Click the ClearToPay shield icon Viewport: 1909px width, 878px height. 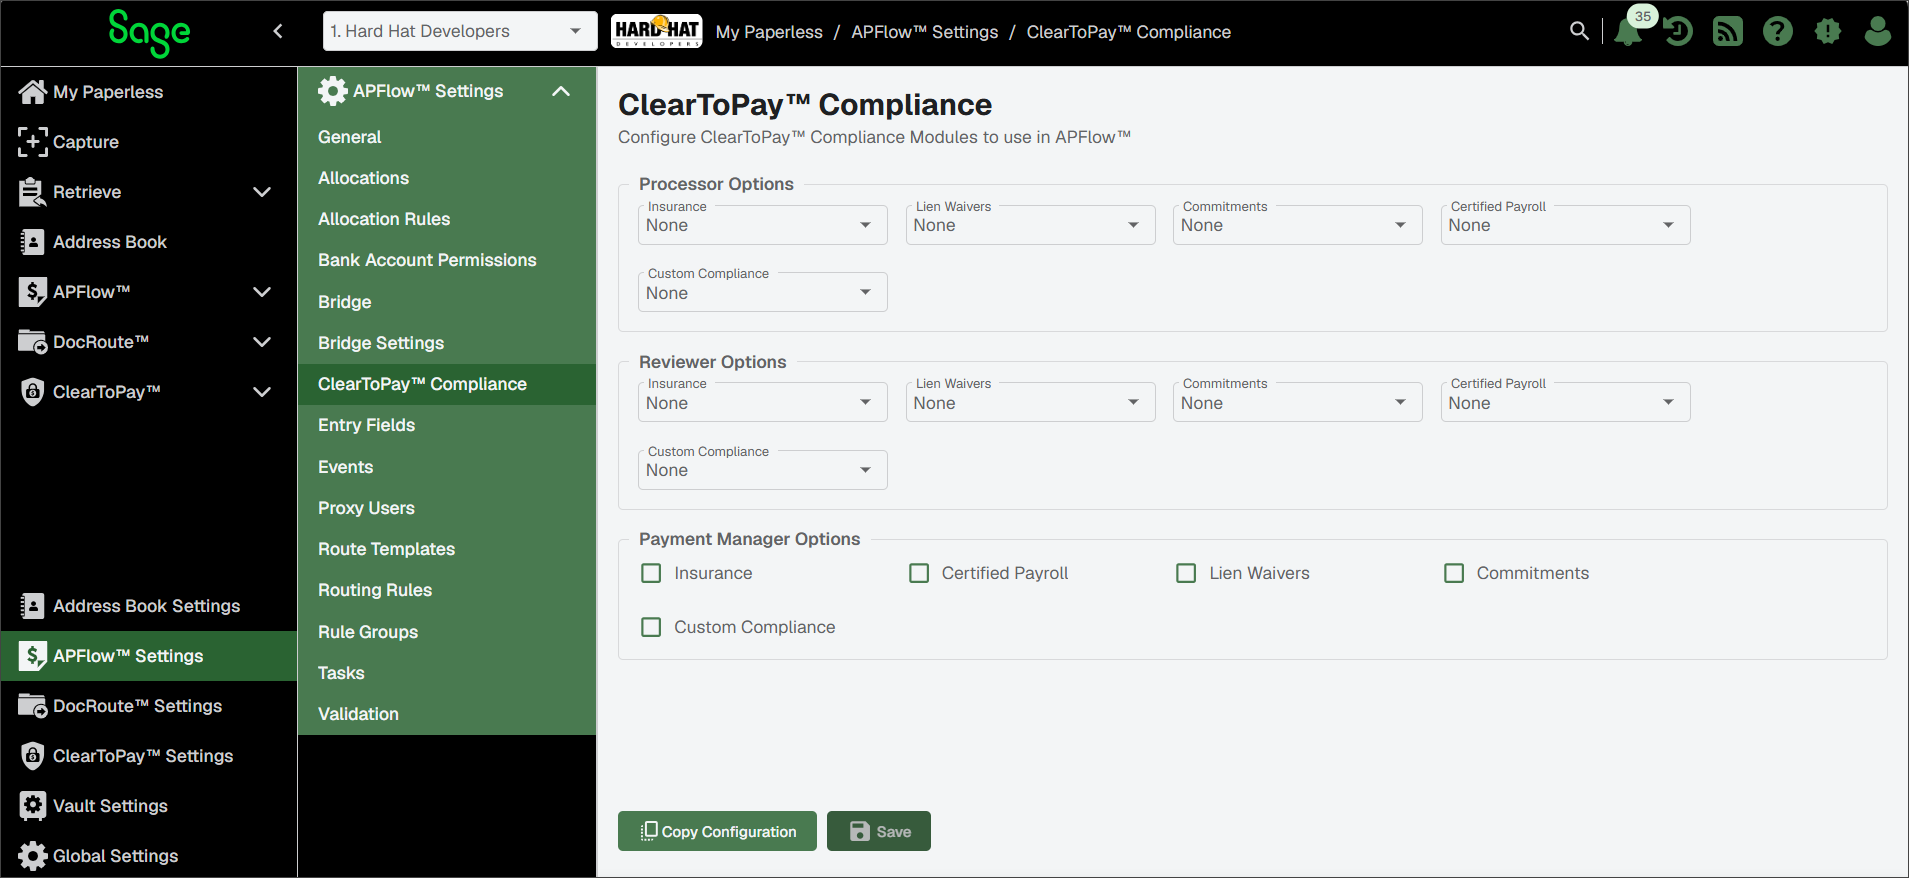point(33,392)
